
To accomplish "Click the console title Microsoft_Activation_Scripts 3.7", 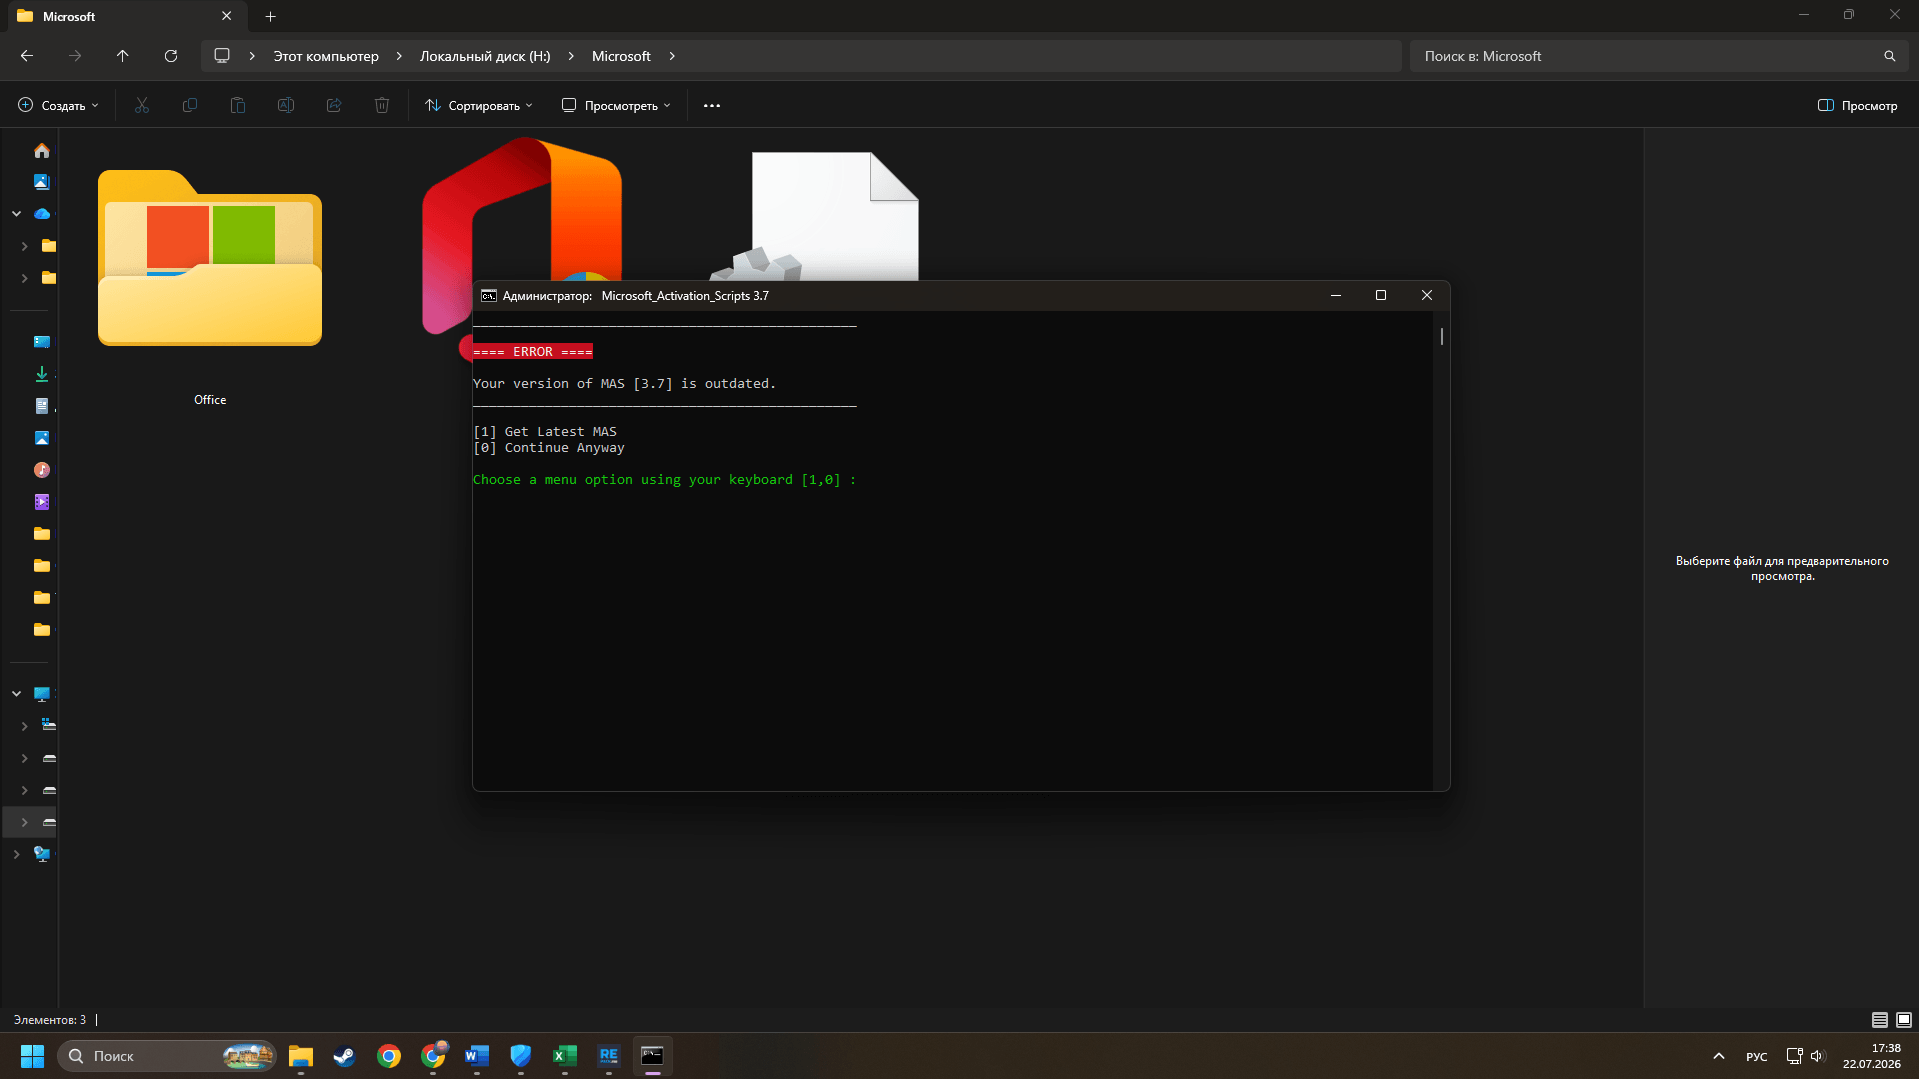I will tap(685, 296).
